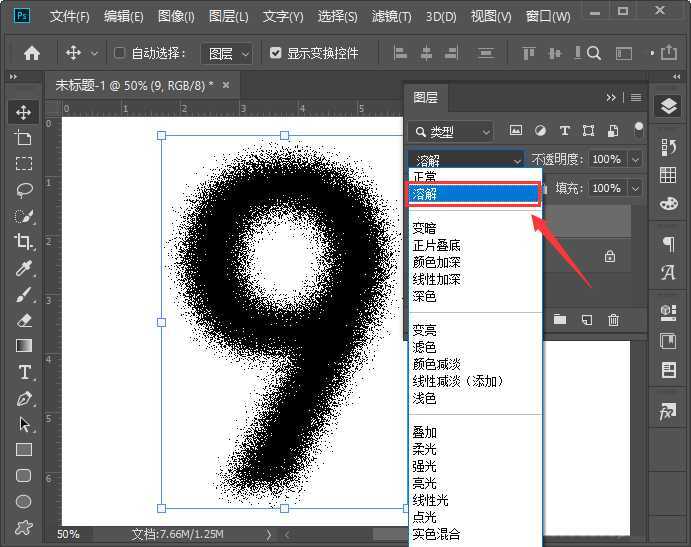Select the Move tool in toolbar
Screen dimensions: 691x547
coord(24,112)
